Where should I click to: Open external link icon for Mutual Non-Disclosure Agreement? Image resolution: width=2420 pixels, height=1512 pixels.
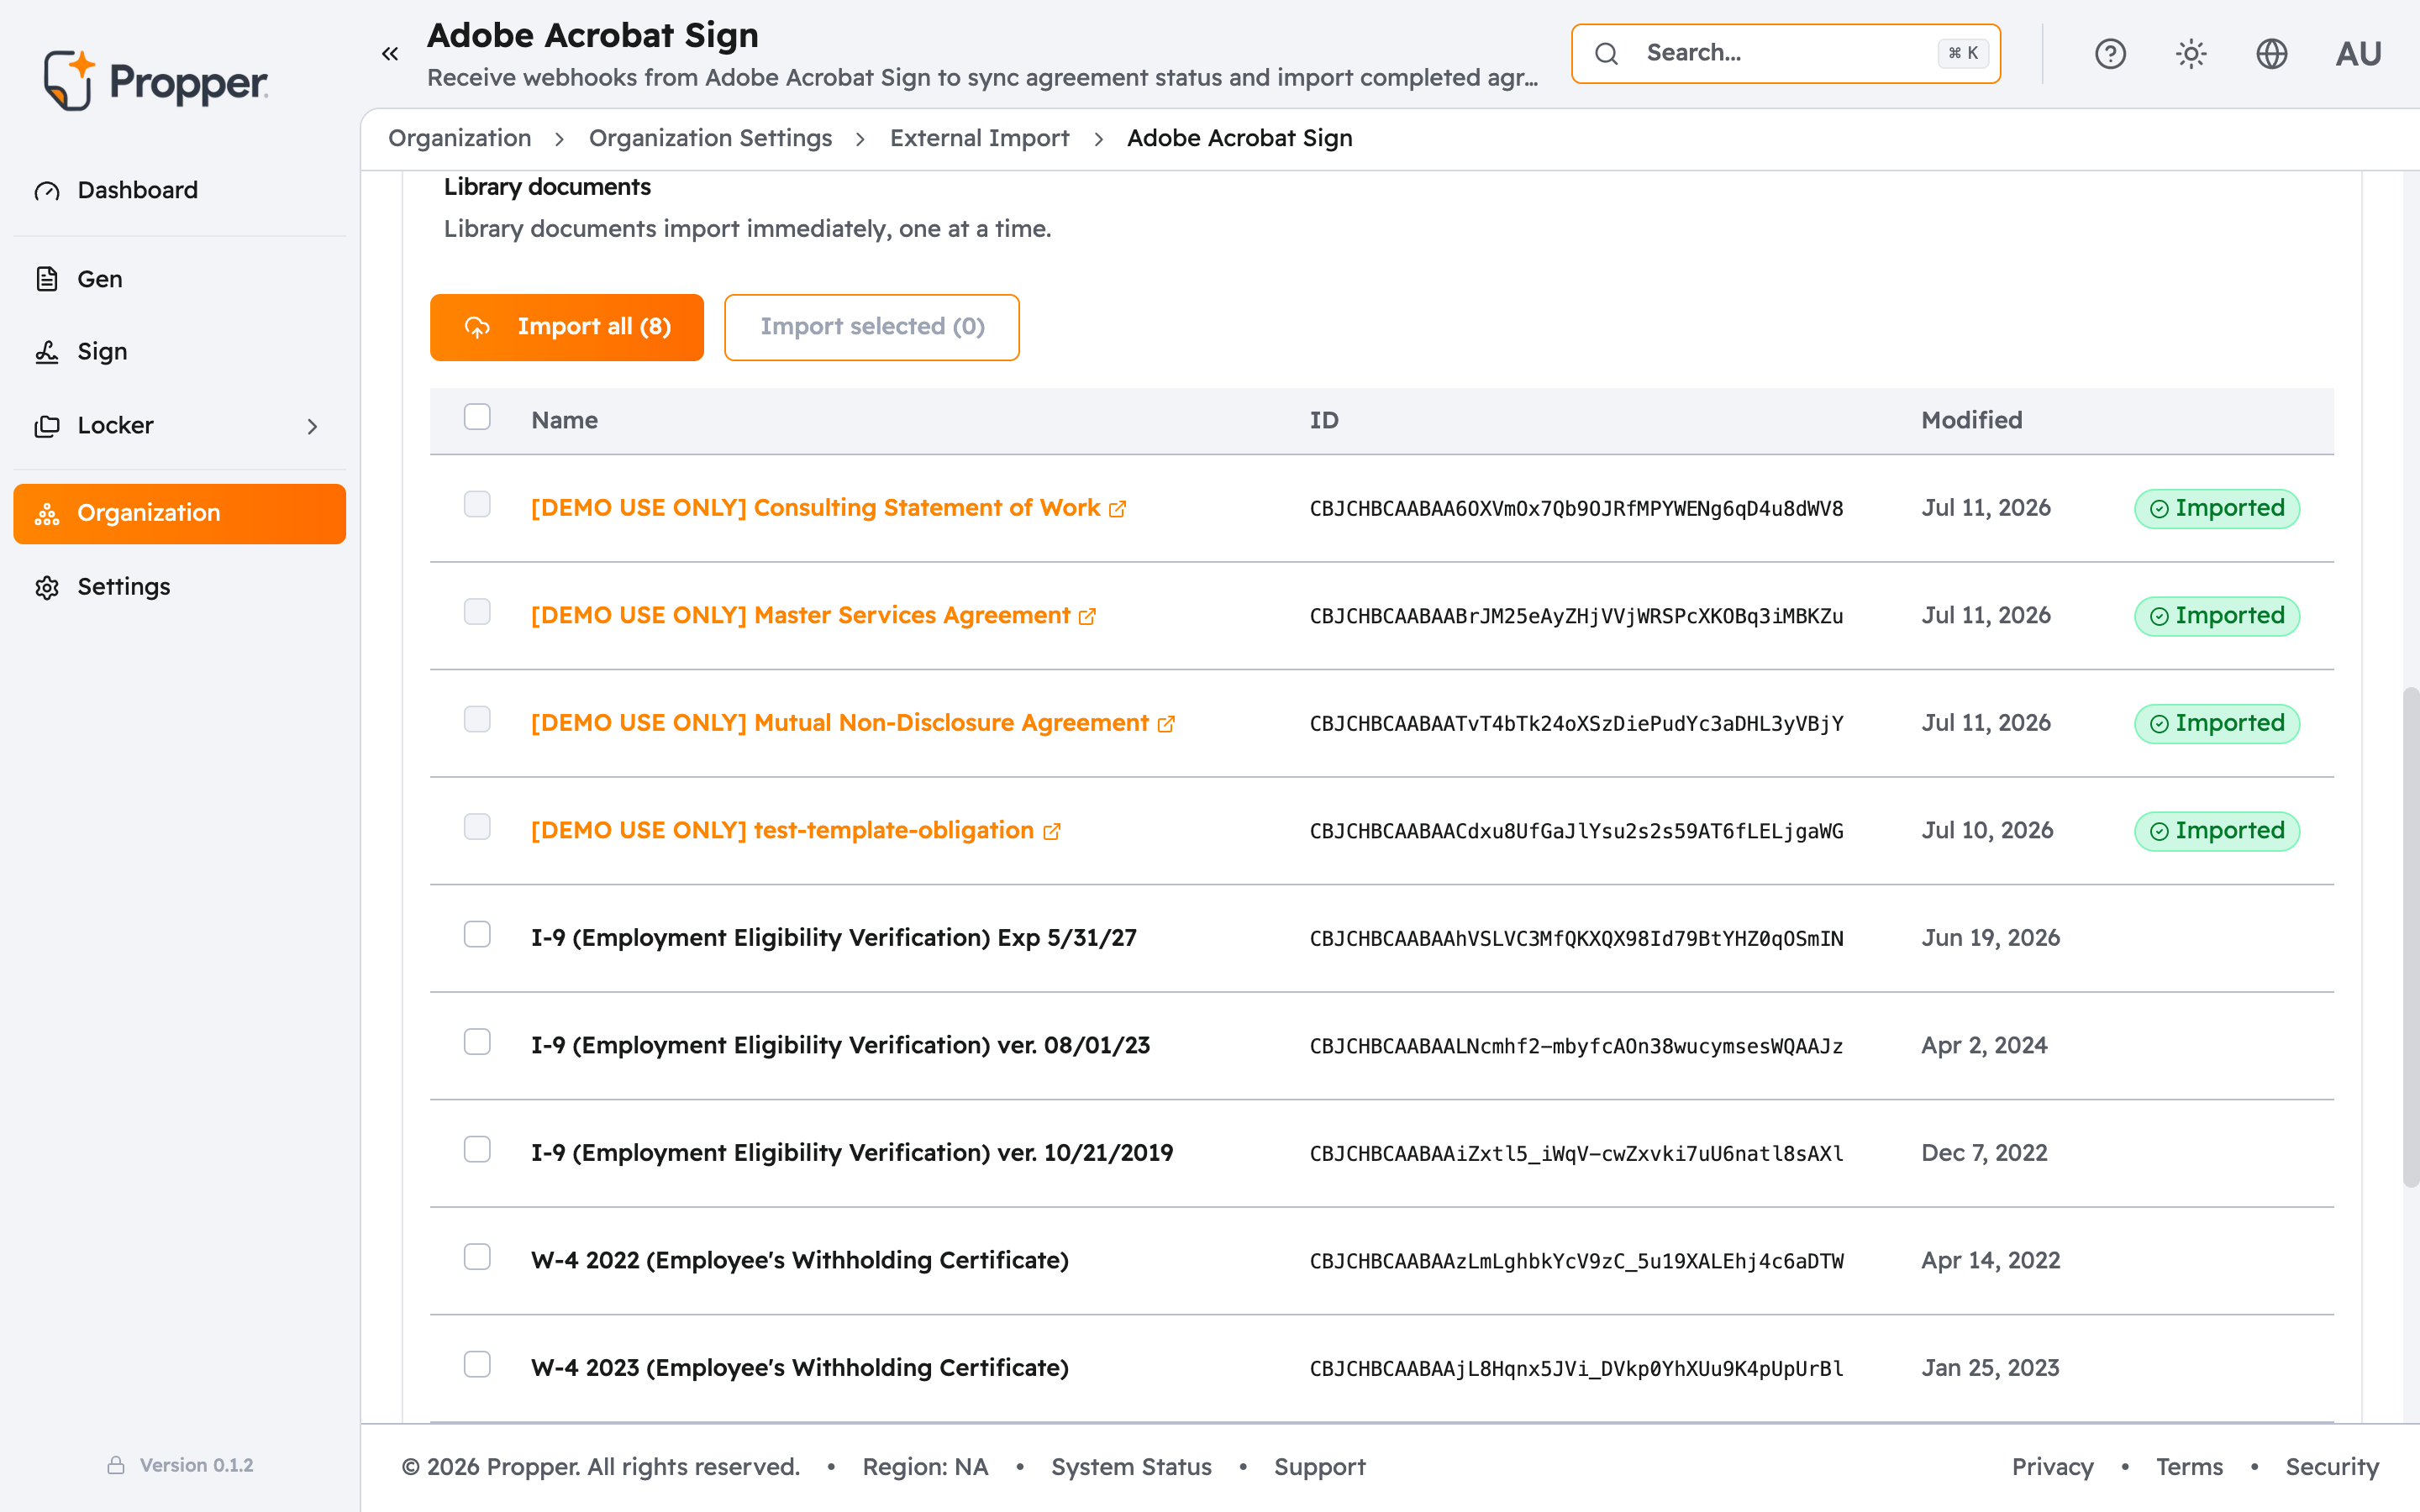pyautogui.click(x=1166, y=725)
